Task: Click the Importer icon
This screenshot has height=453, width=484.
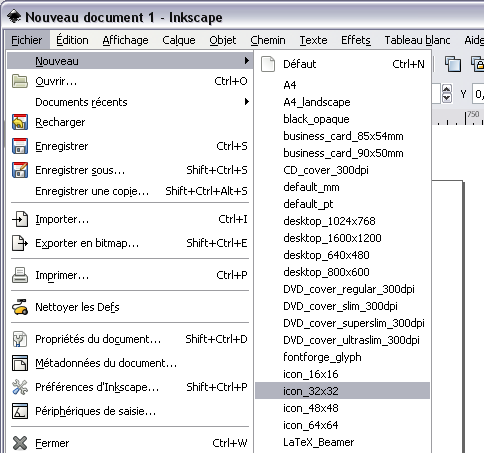Action: (x=20, y=219)
